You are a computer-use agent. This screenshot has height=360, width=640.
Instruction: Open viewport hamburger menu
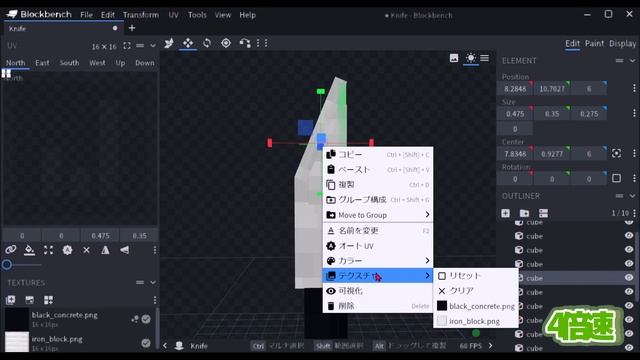pos(484,58)
